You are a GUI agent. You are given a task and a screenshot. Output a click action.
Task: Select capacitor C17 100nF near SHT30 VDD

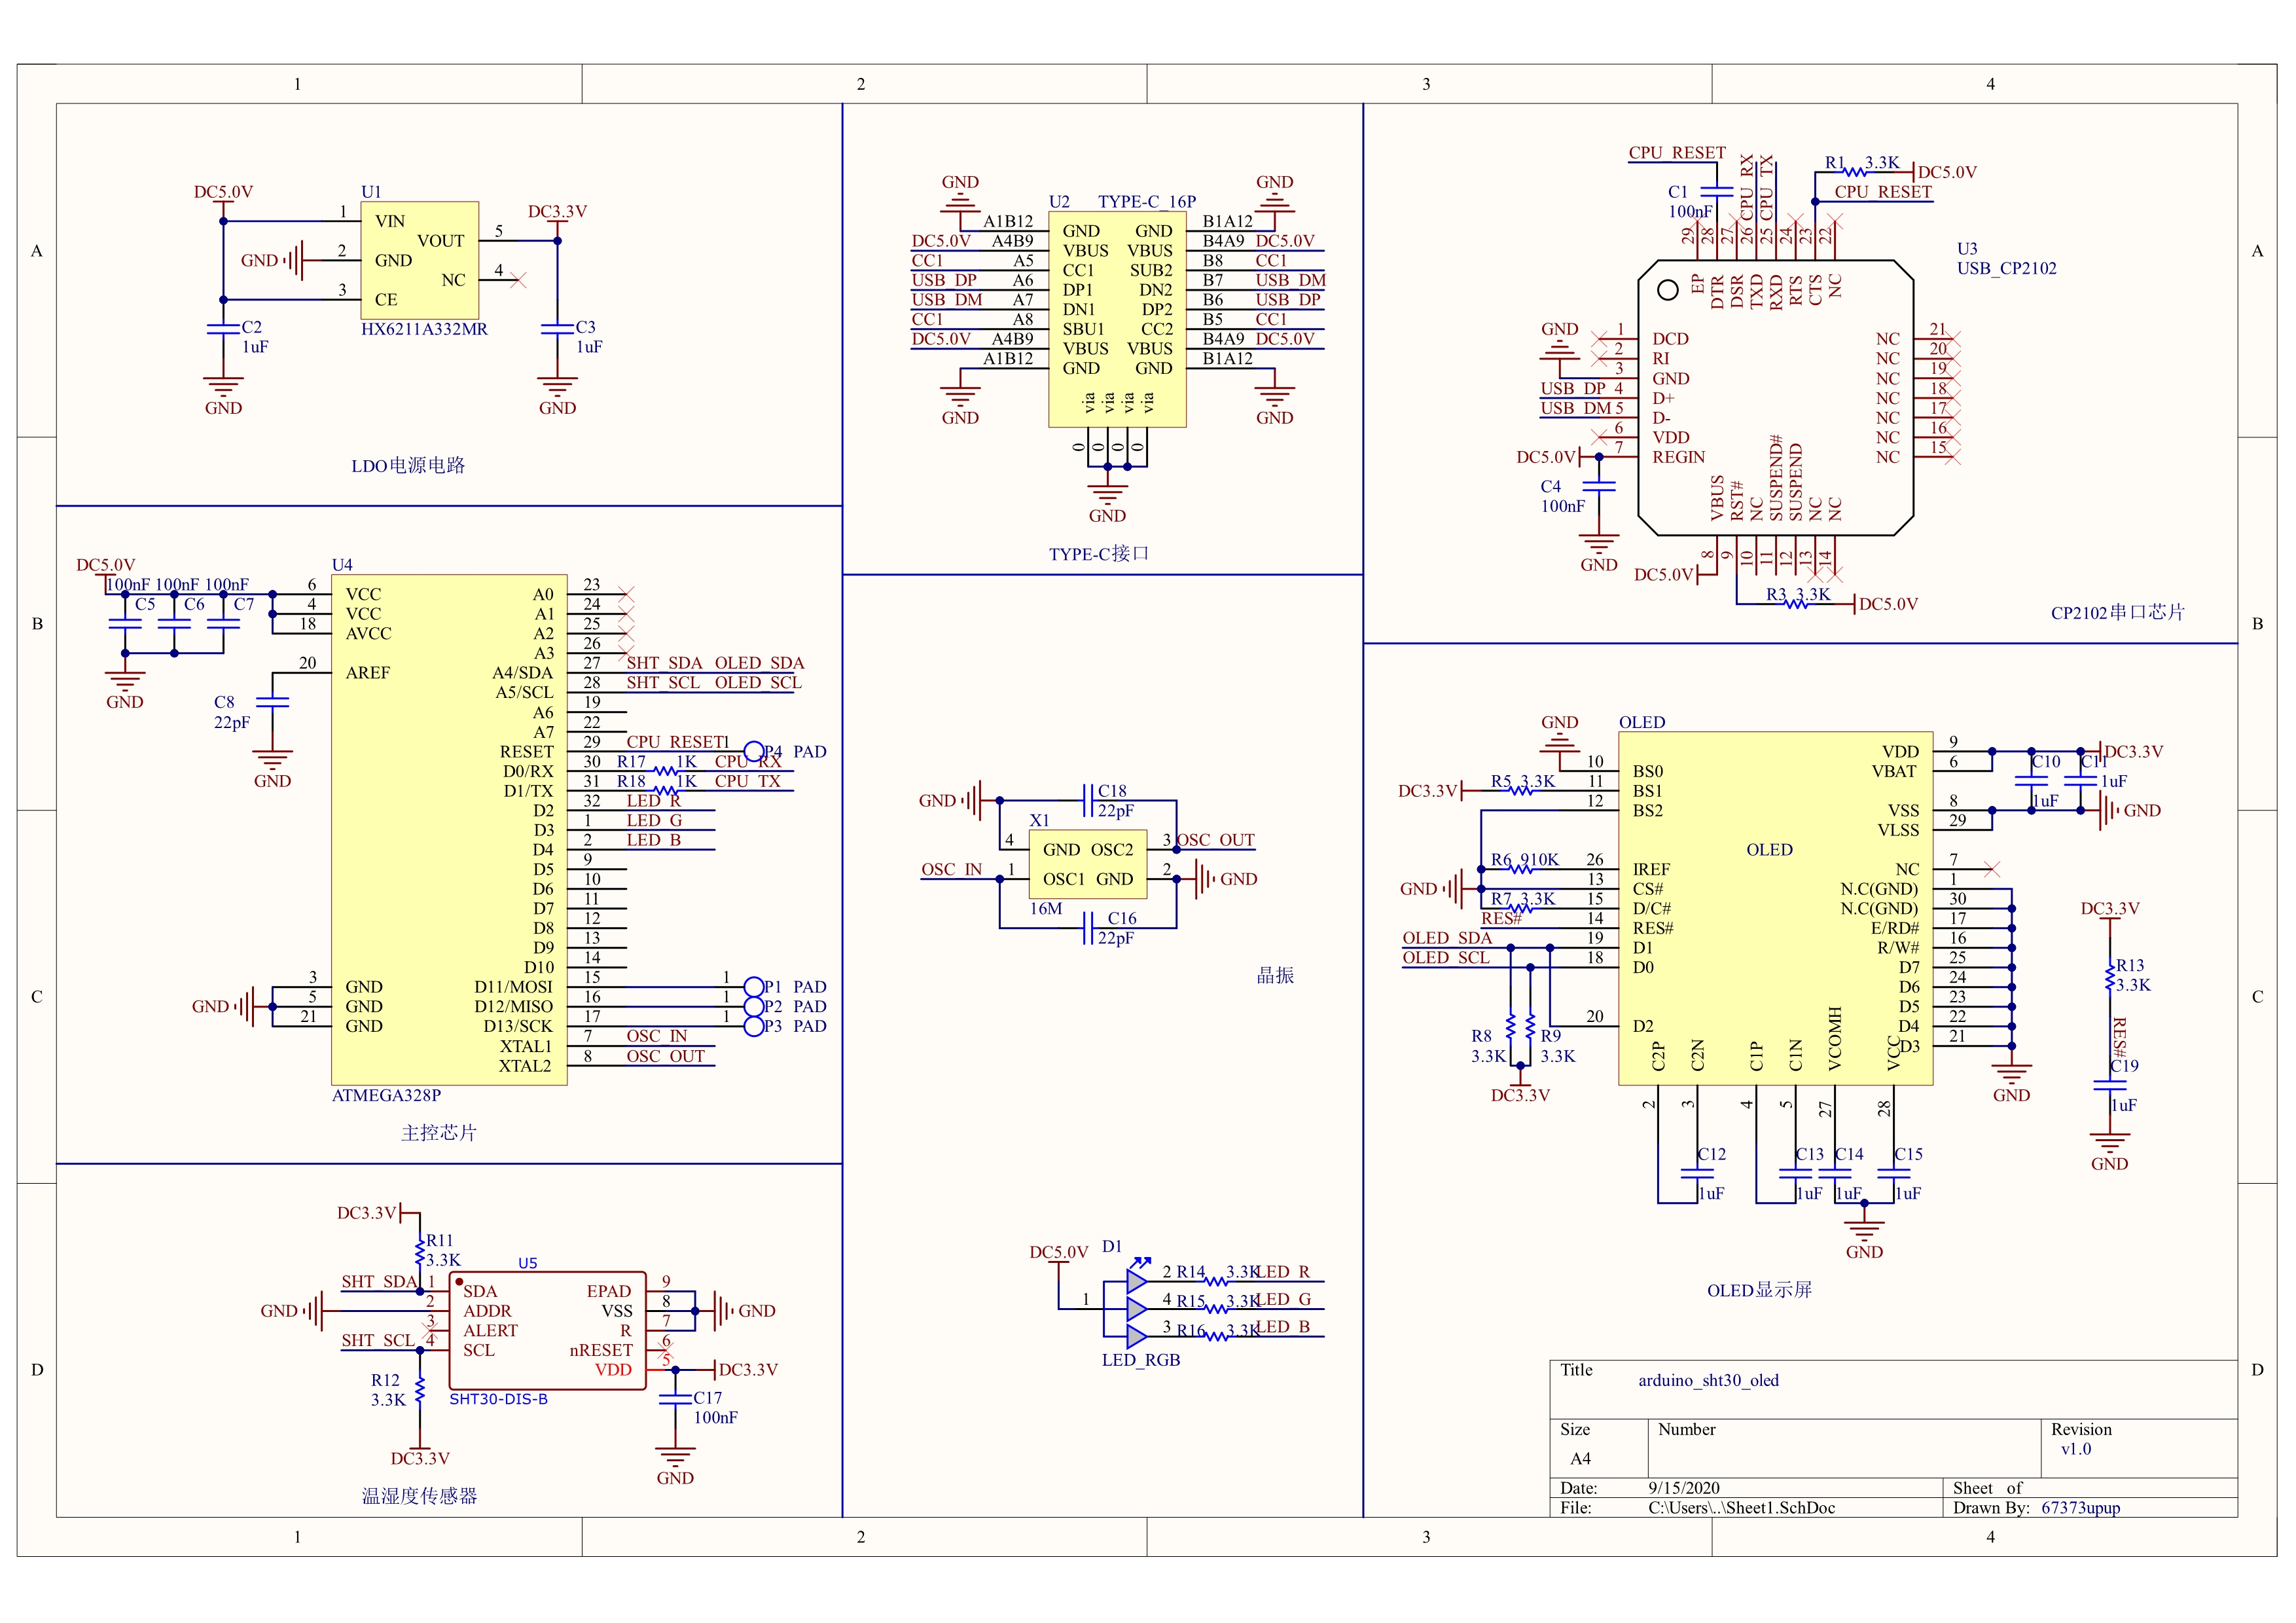[x=675, y=1399]
